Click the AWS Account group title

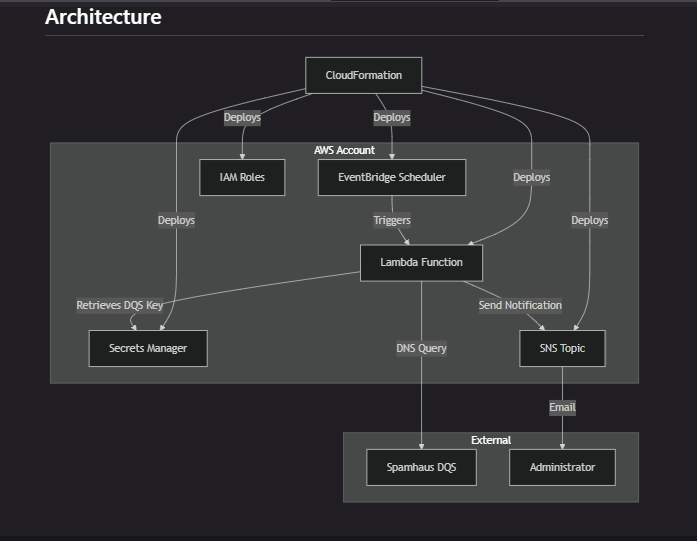(344, 150)
